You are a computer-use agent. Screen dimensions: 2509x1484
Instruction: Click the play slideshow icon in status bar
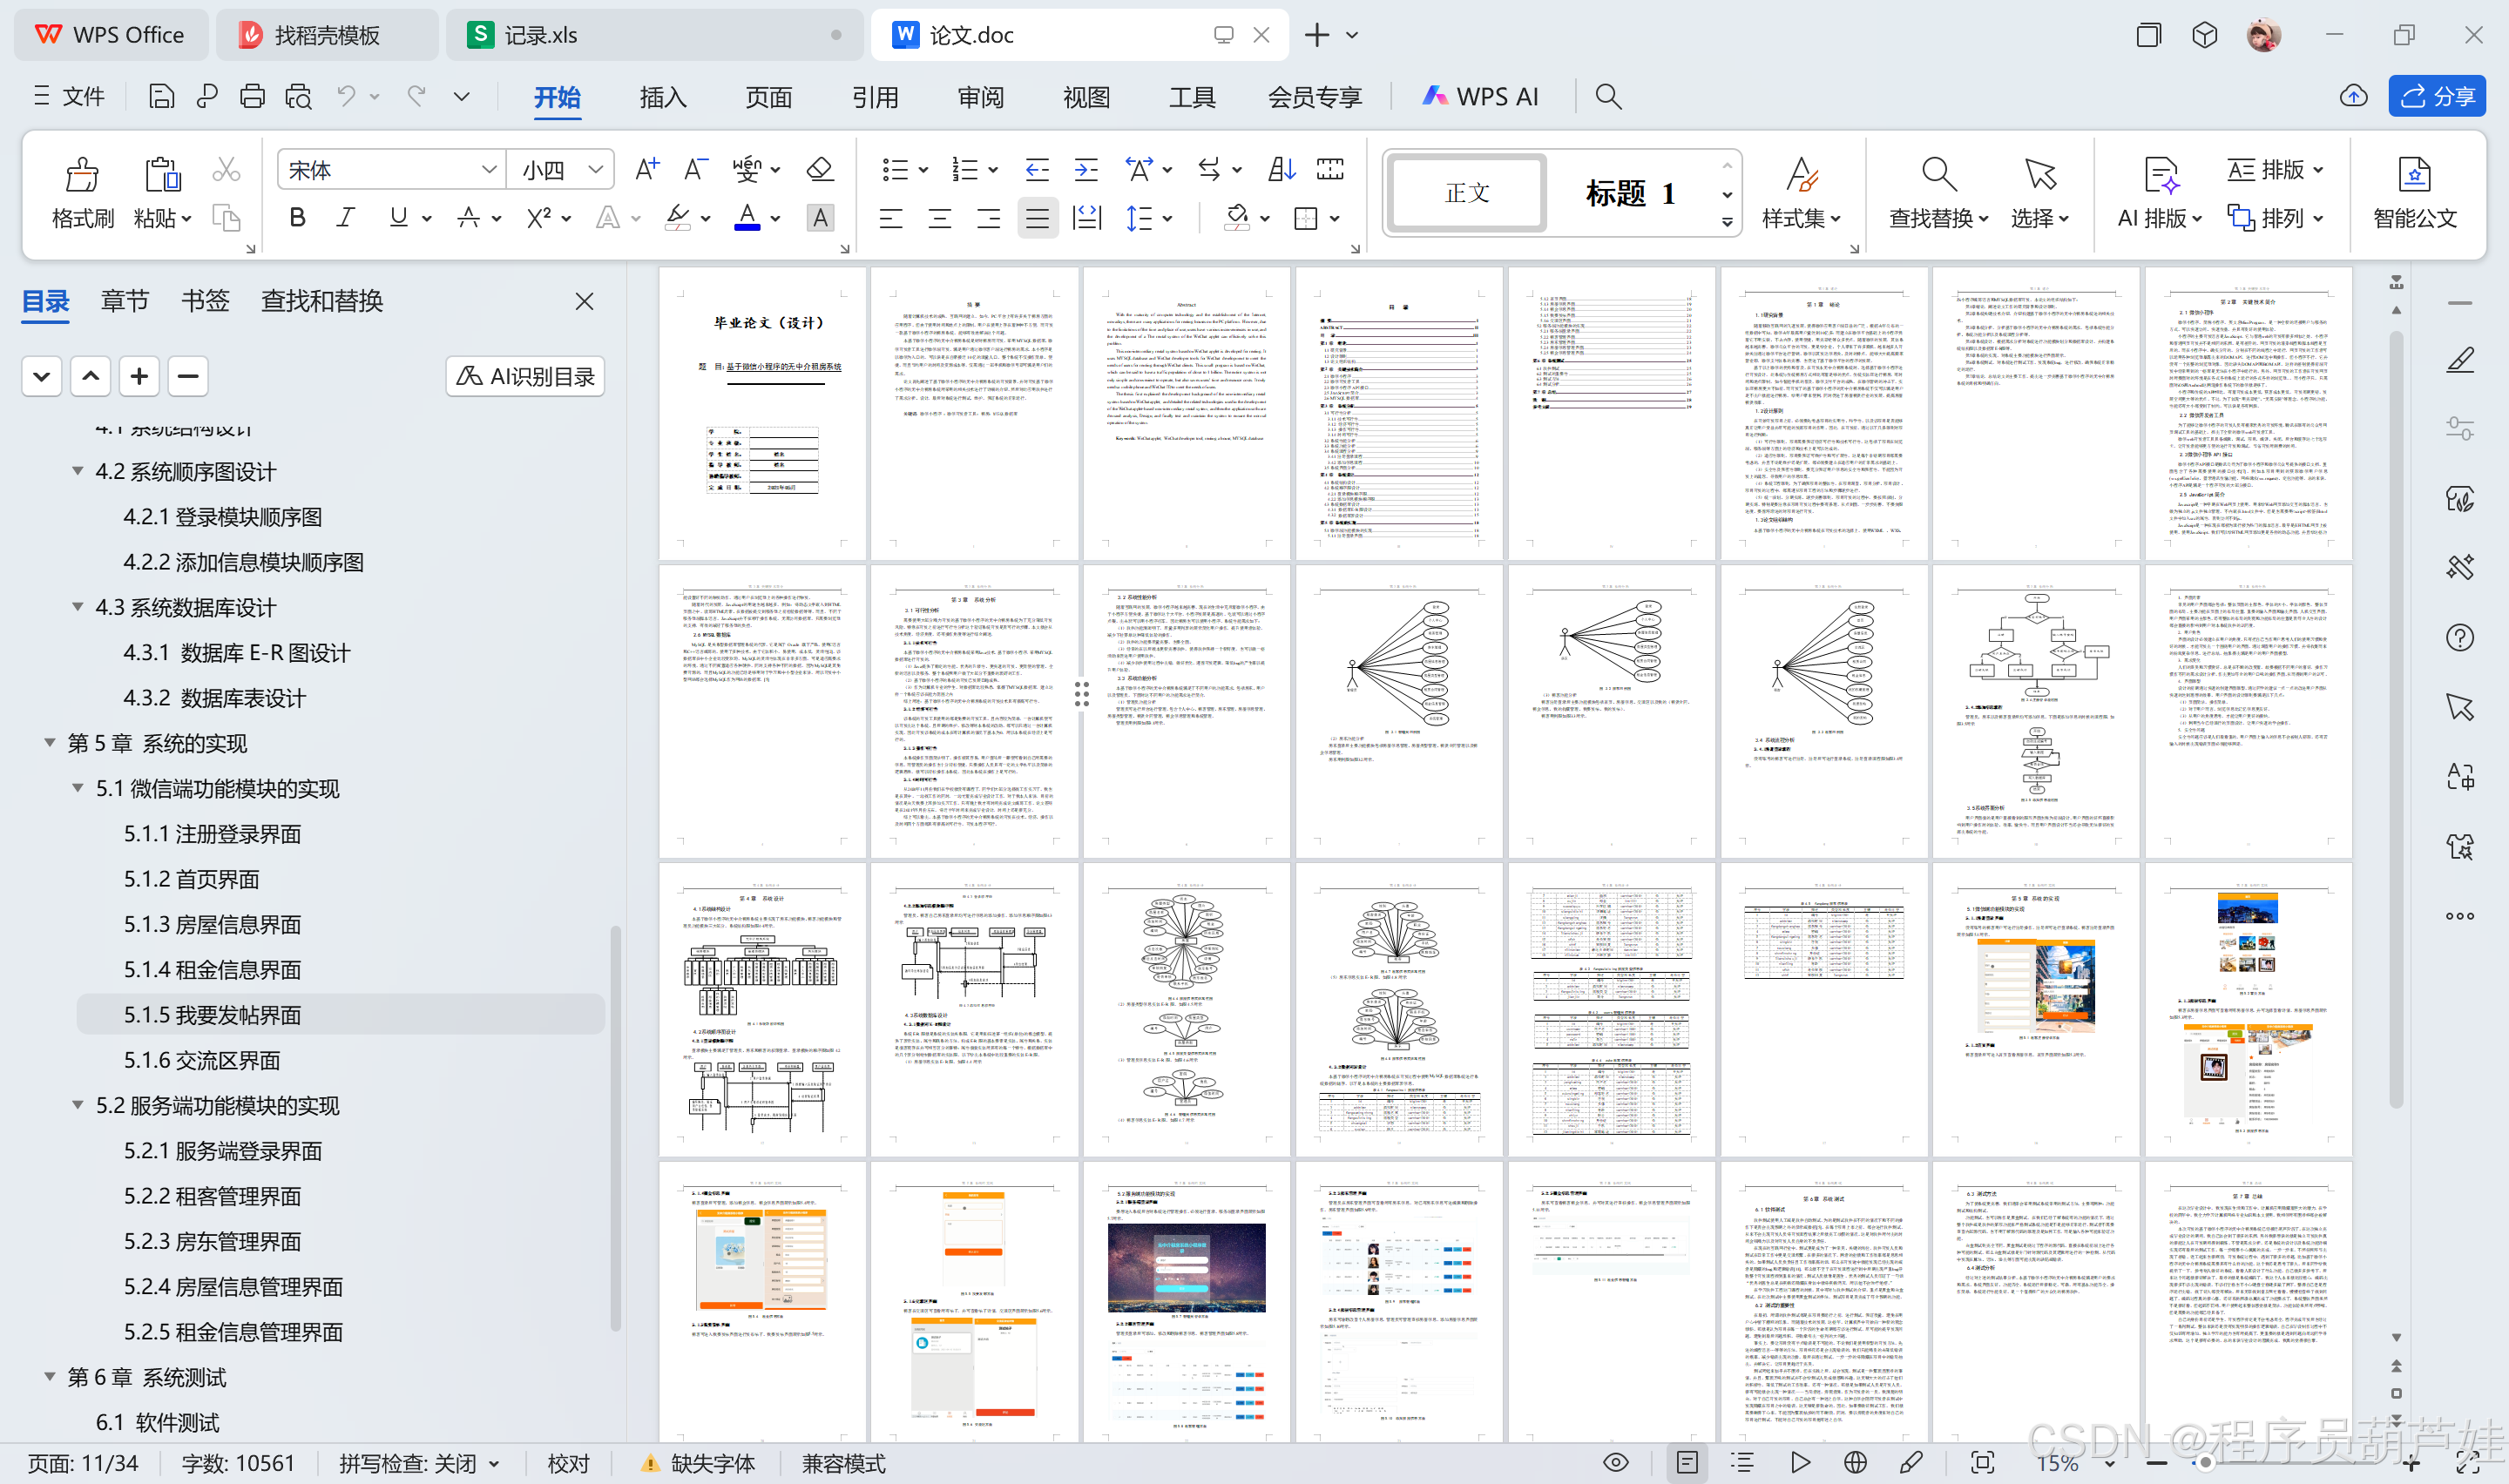tap(1800, 1463)
